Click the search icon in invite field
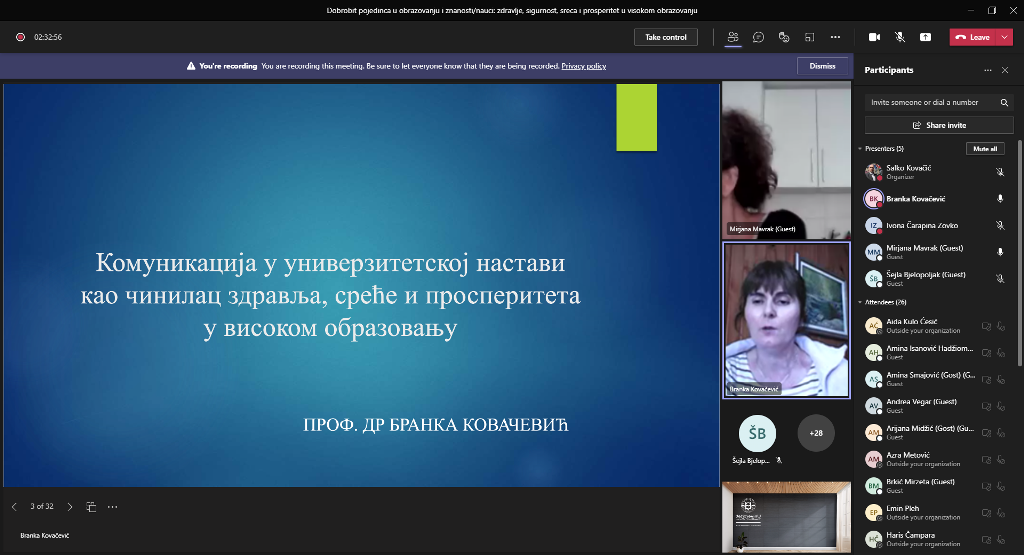1024x555 pixels. pyautogui.click(x=1004, y=102)
